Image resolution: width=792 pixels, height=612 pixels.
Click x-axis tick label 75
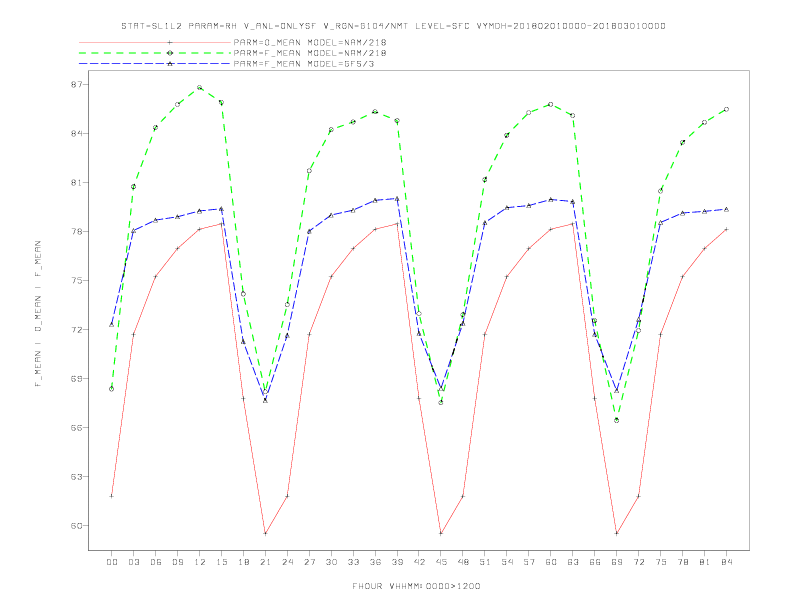pos(661,562)
